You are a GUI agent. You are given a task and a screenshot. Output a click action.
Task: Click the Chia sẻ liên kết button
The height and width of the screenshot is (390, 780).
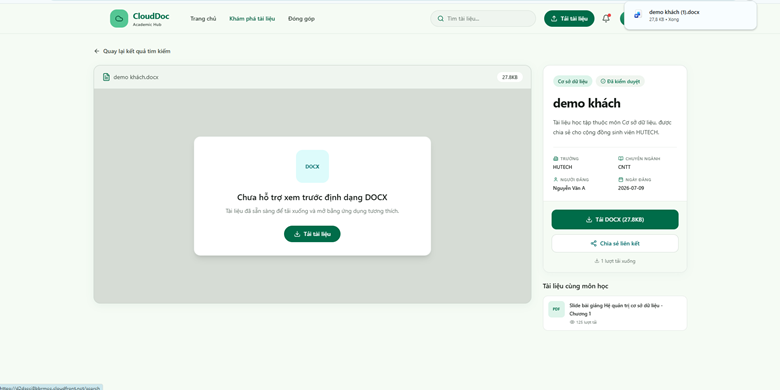[615, 243]
